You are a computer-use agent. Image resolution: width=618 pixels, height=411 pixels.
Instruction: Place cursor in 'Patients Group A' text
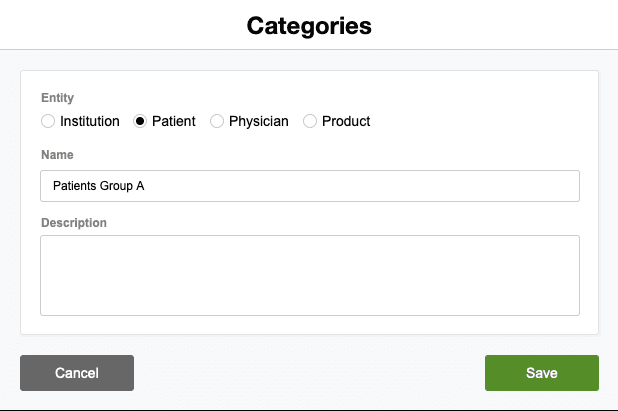click(99, 186)
